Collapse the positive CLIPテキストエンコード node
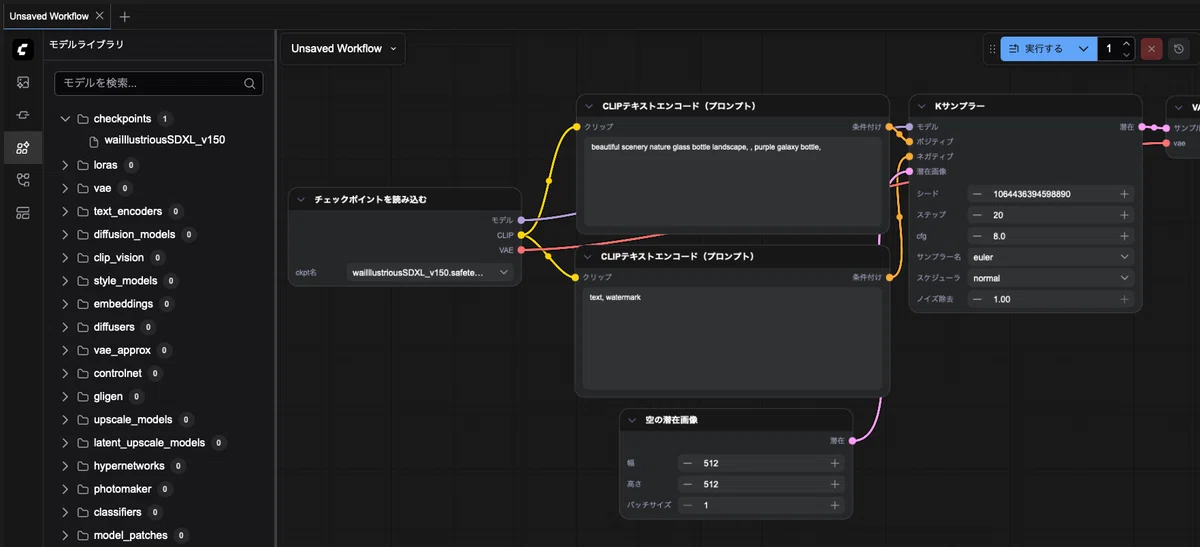This screenshot has width=1200, height=547. (x=587, y=105)
